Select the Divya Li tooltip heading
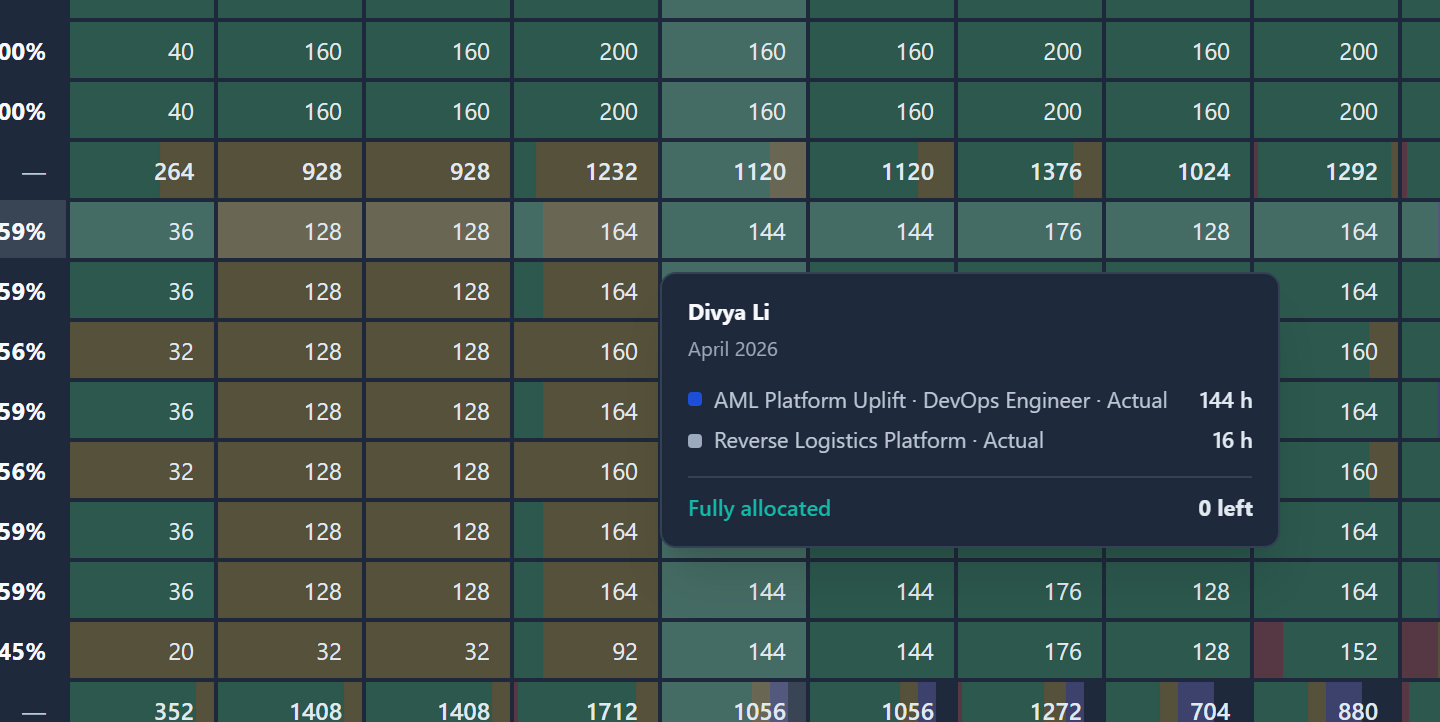This screenshot has height=722, width=1440. (x=729, y=312)
